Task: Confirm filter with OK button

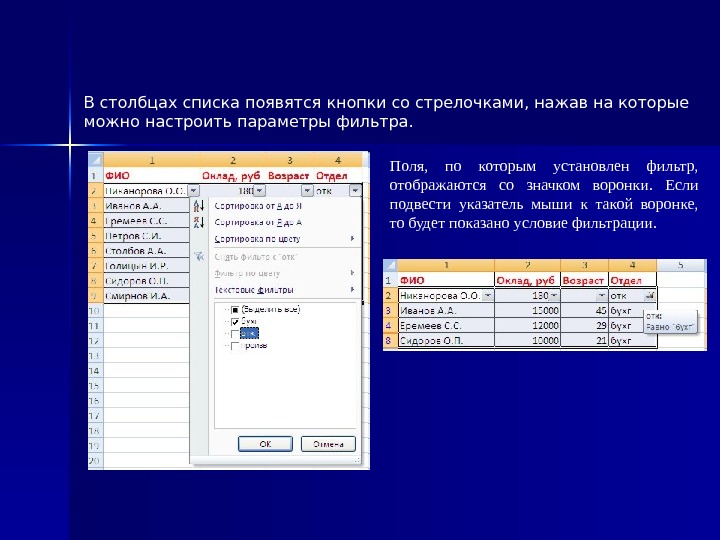Action: click(265, 444)
